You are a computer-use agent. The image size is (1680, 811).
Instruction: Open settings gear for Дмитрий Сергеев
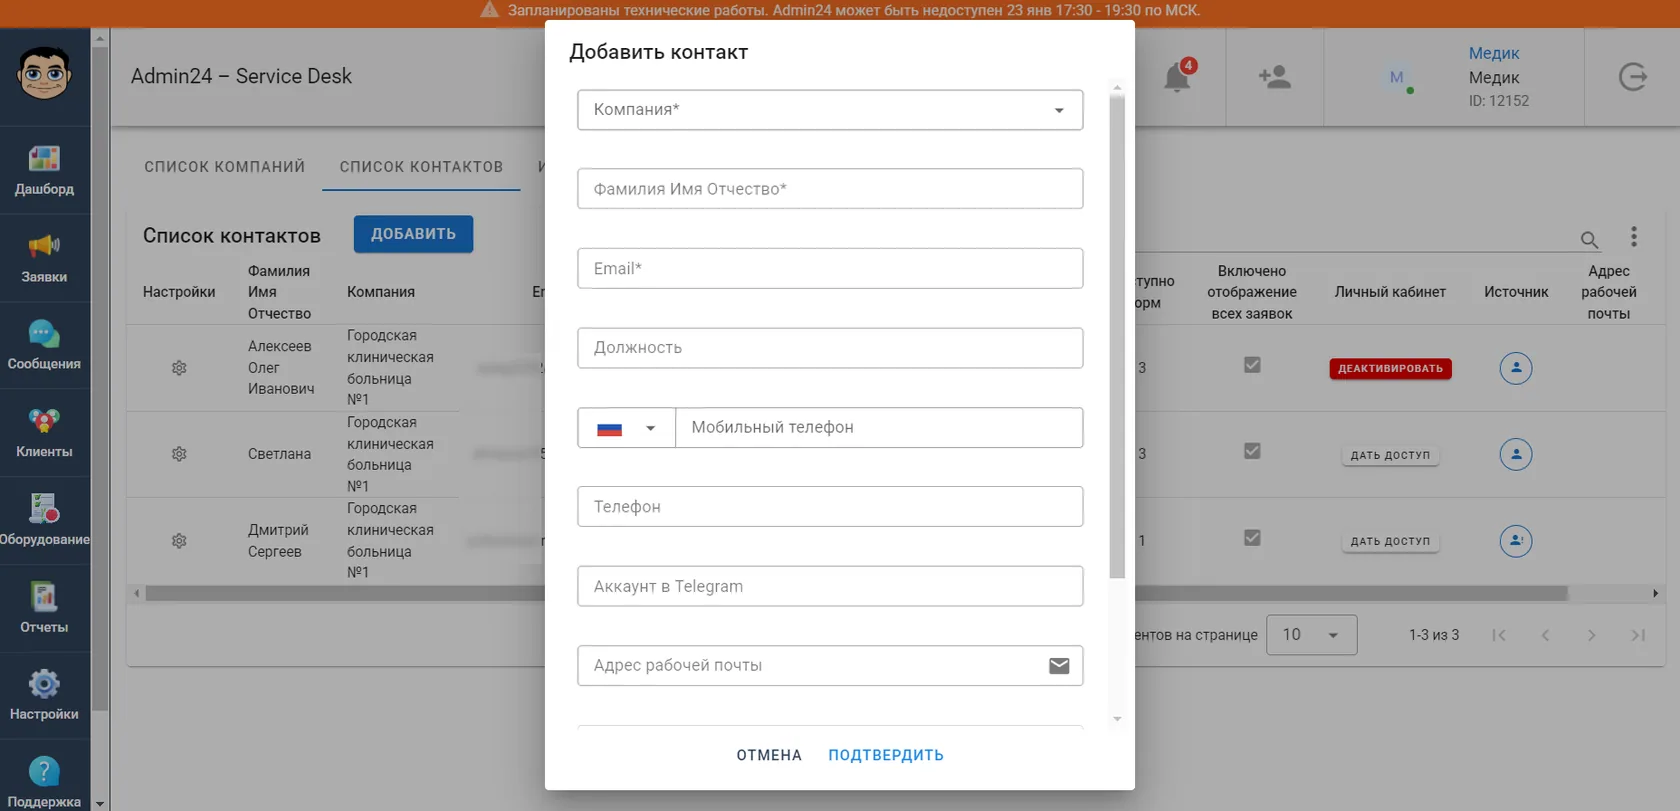(179, 541)
